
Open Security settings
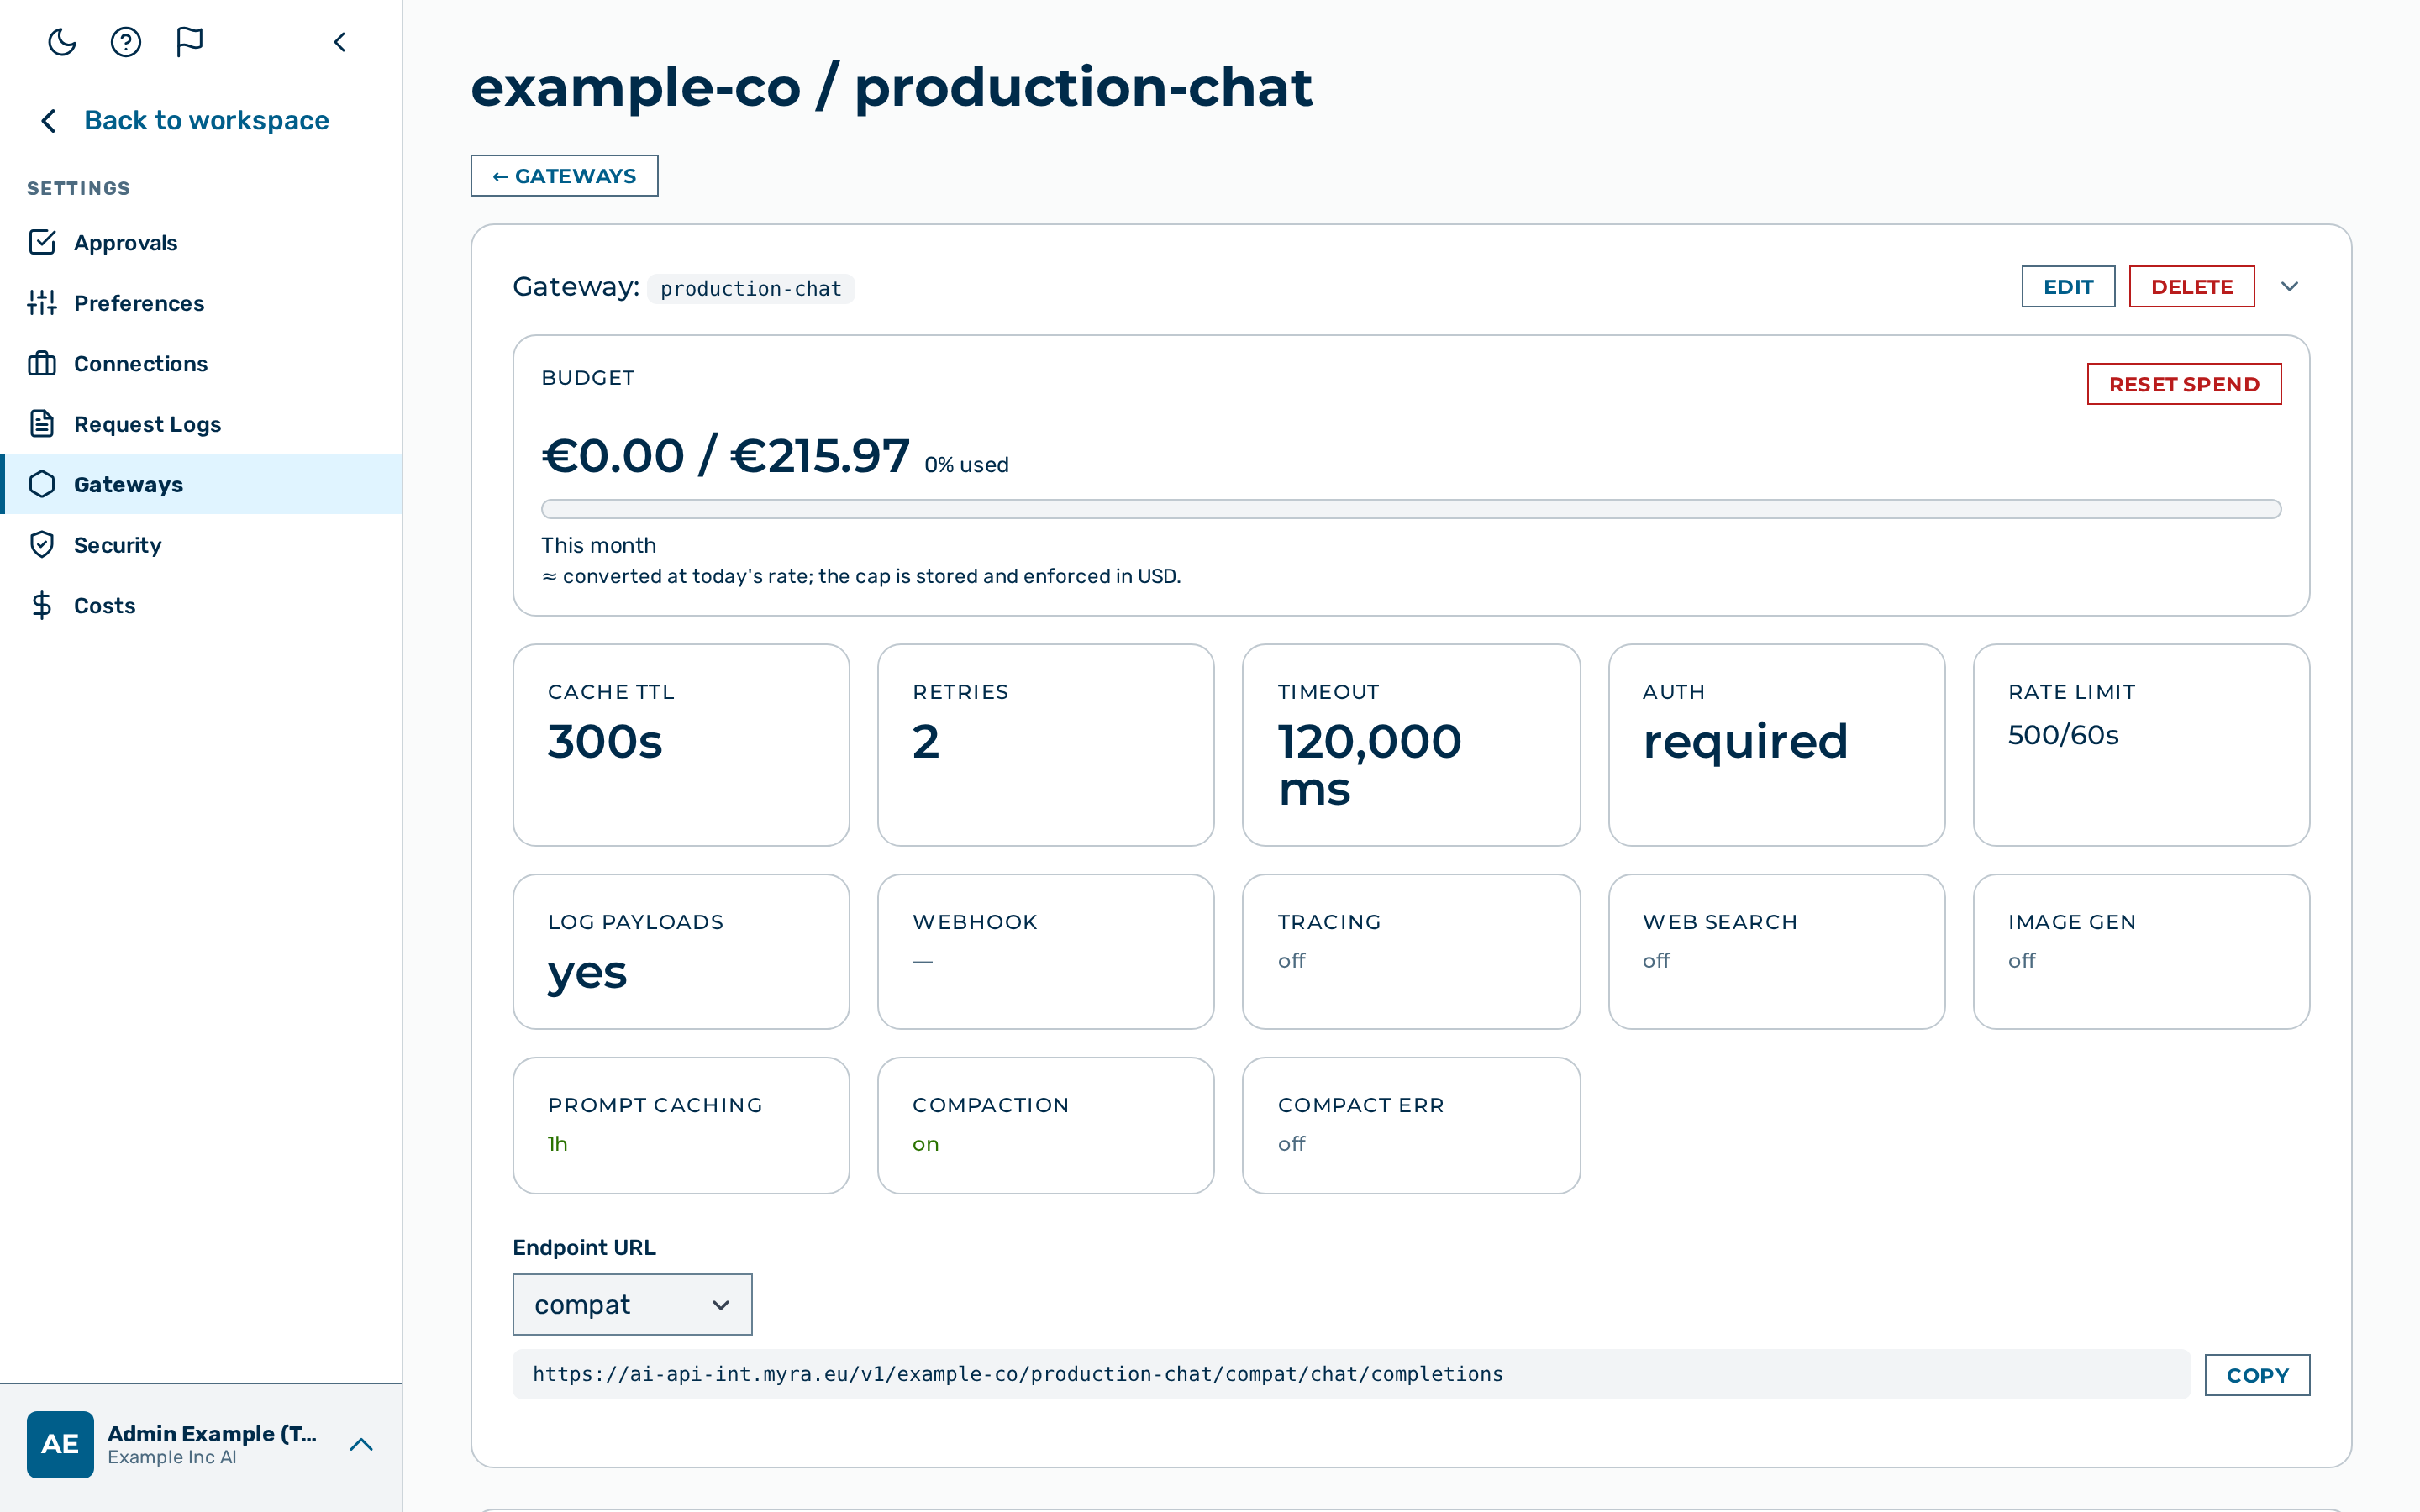(x=201, y=545)
